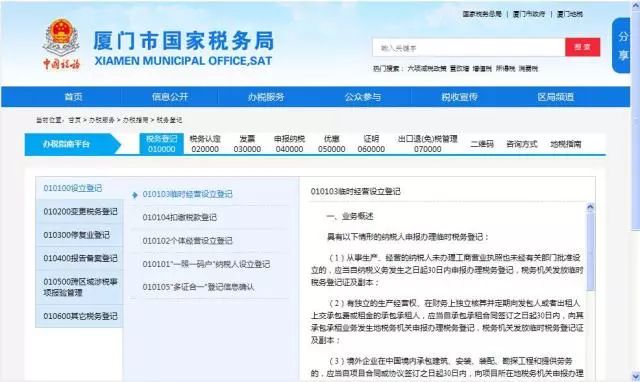Click the 办税指南平台 arrow banner
The height and width of the screenshot is (382, 640).
[x=73, y=144]
